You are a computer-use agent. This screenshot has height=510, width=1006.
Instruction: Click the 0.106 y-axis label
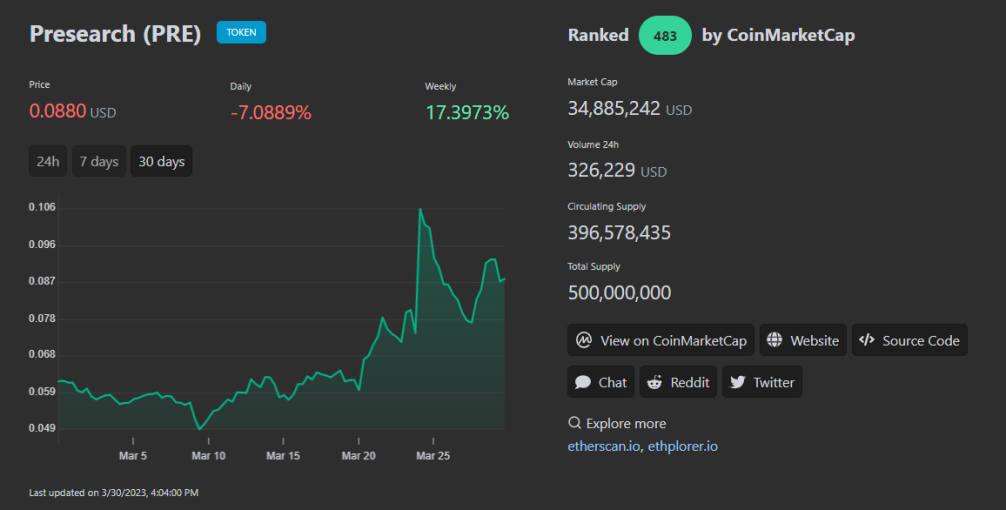(42, 207)
